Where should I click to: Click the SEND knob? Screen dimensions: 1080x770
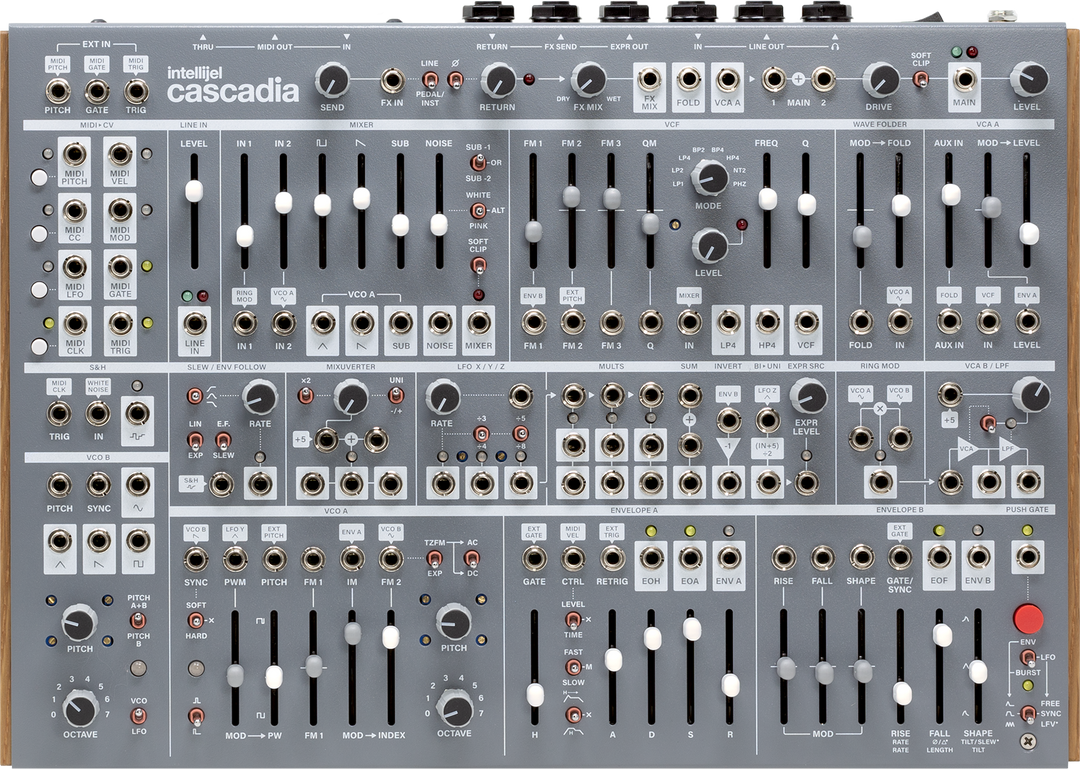pyautogui.click(x=332, y=79)
